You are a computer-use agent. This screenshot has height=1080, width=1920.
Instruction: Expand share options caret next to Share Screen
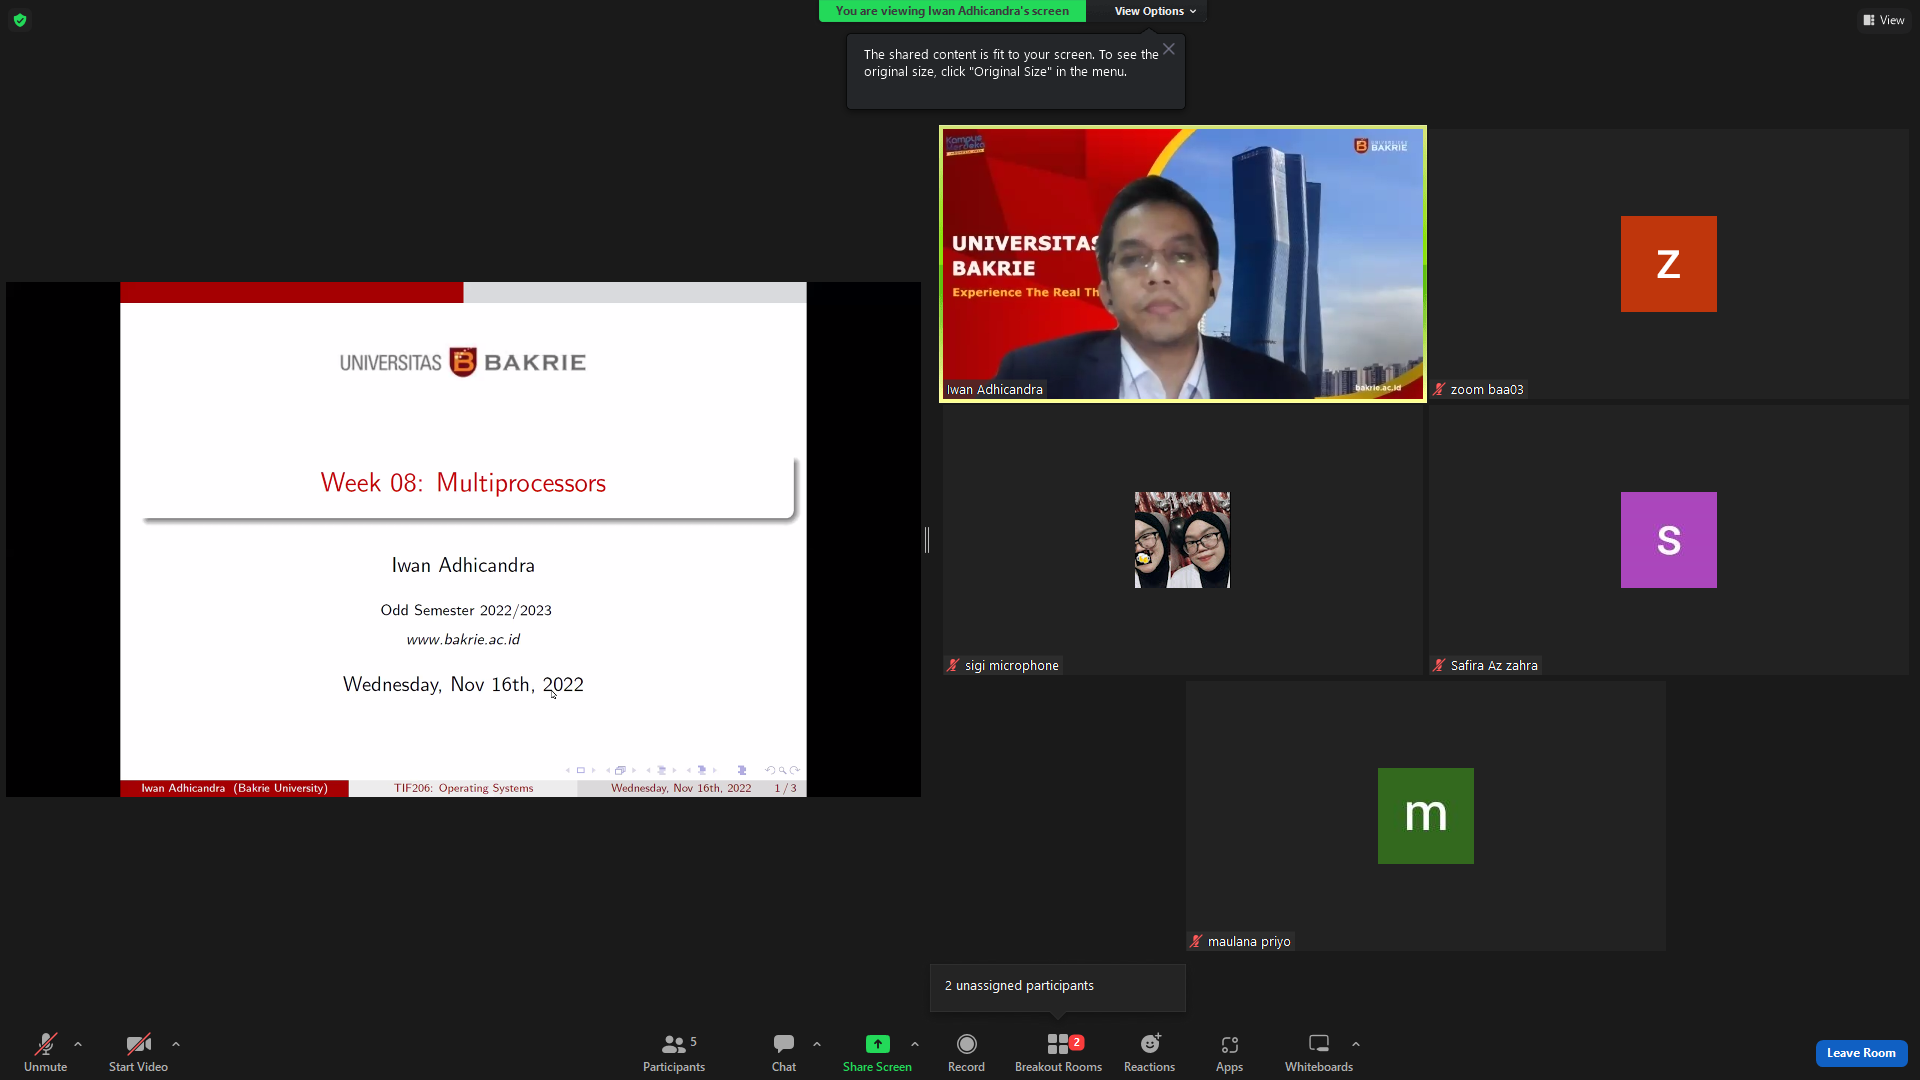click(915, 1044)
